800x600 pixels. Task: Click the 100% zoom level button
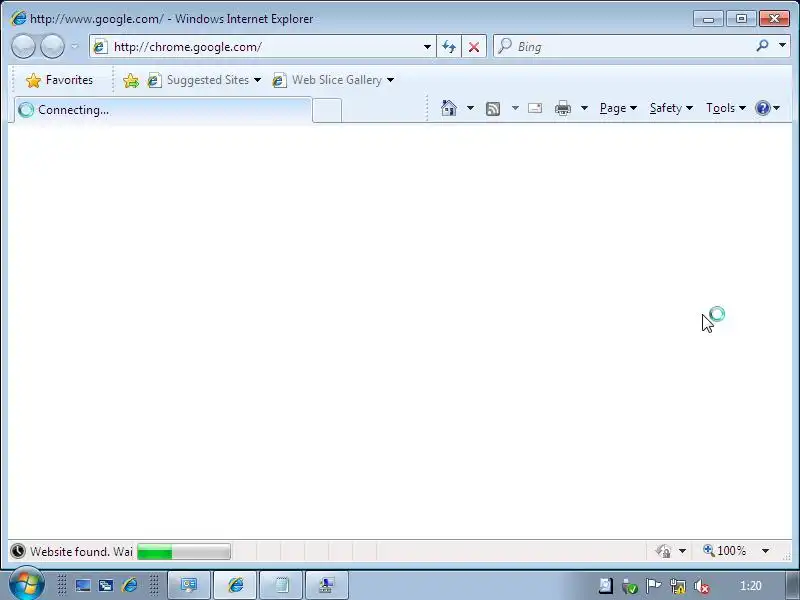[725, 551]
